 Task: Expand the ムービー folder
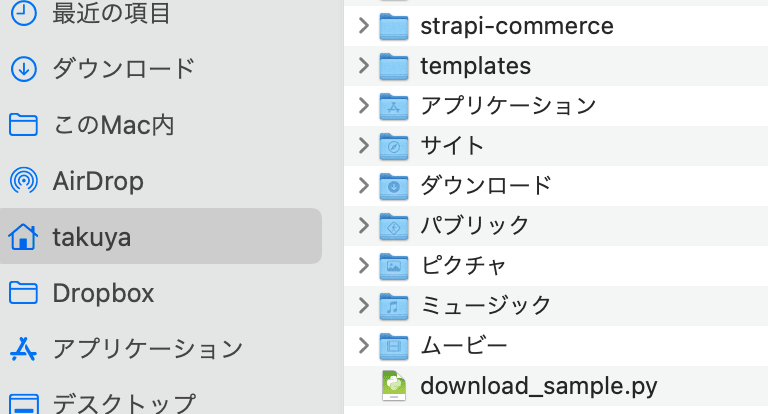pyautogui.click(x=363, y=345)
